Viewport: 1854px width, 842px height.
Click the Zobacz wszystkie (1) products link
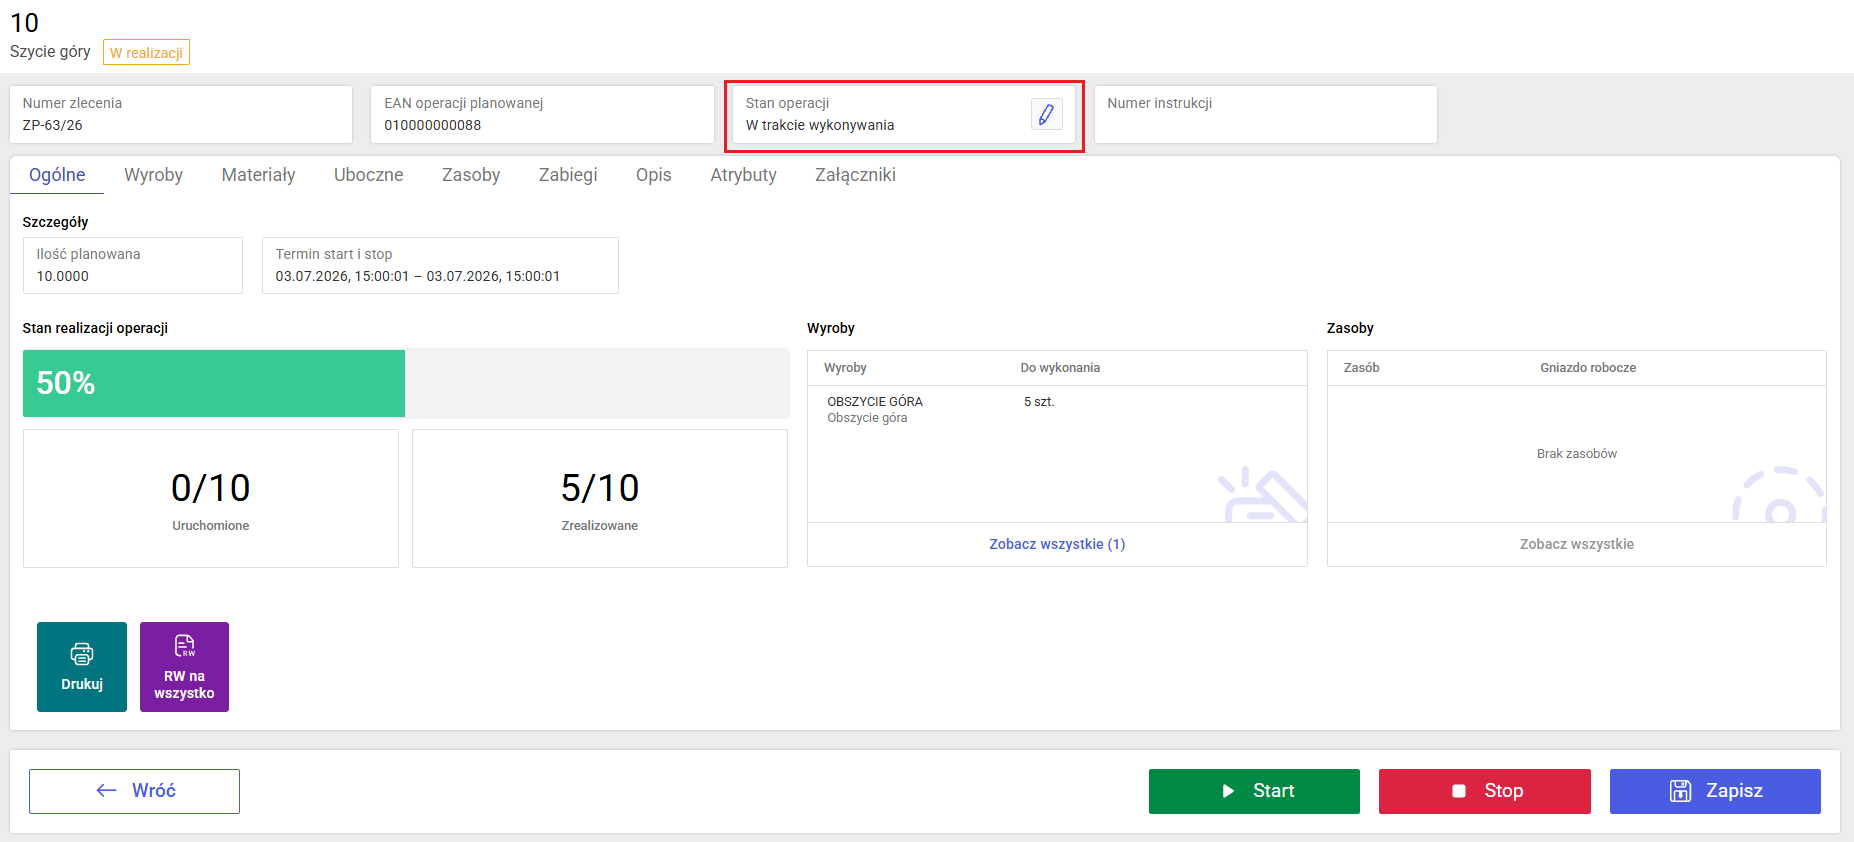1057,544
